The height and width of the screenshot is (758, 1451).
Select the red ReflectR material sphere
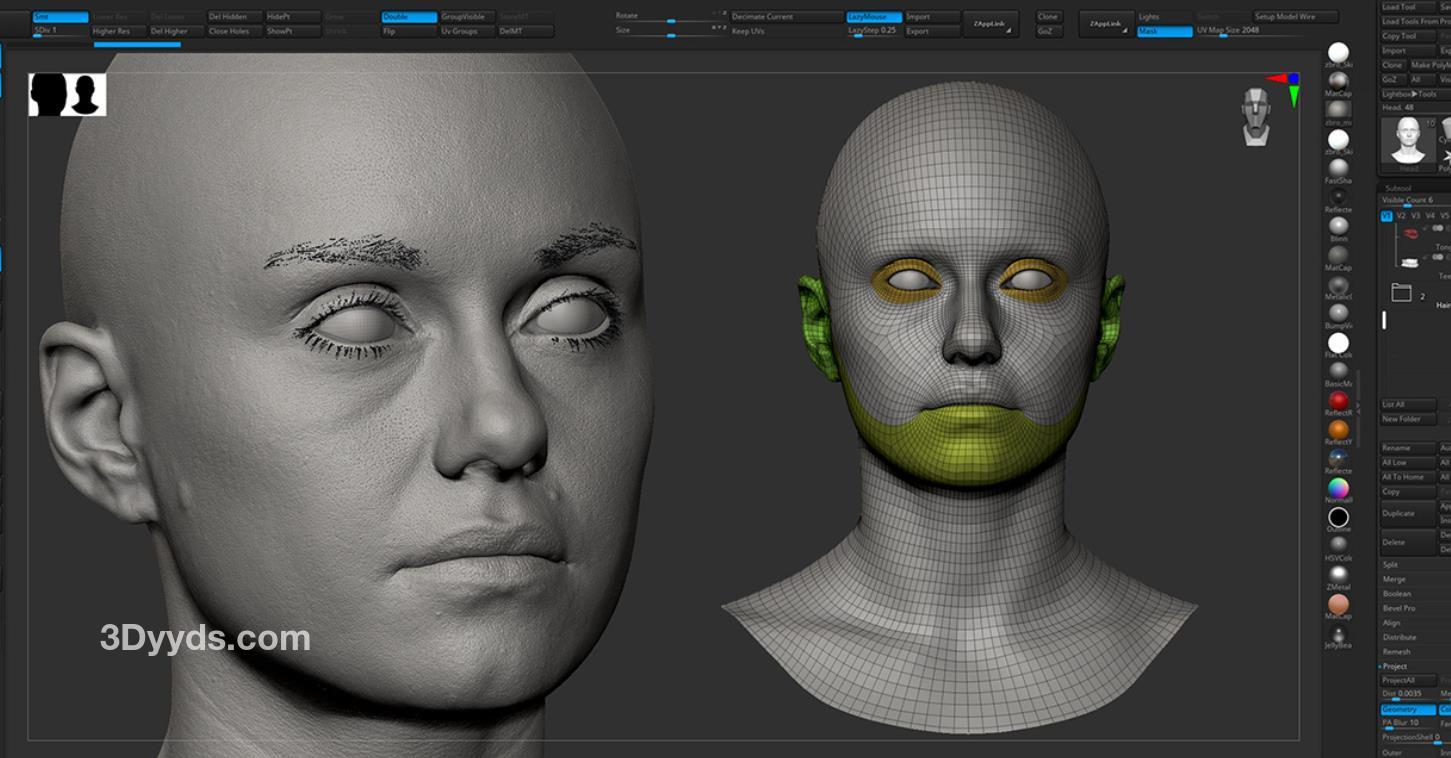pyautogui.click(x=1338, y=400)
